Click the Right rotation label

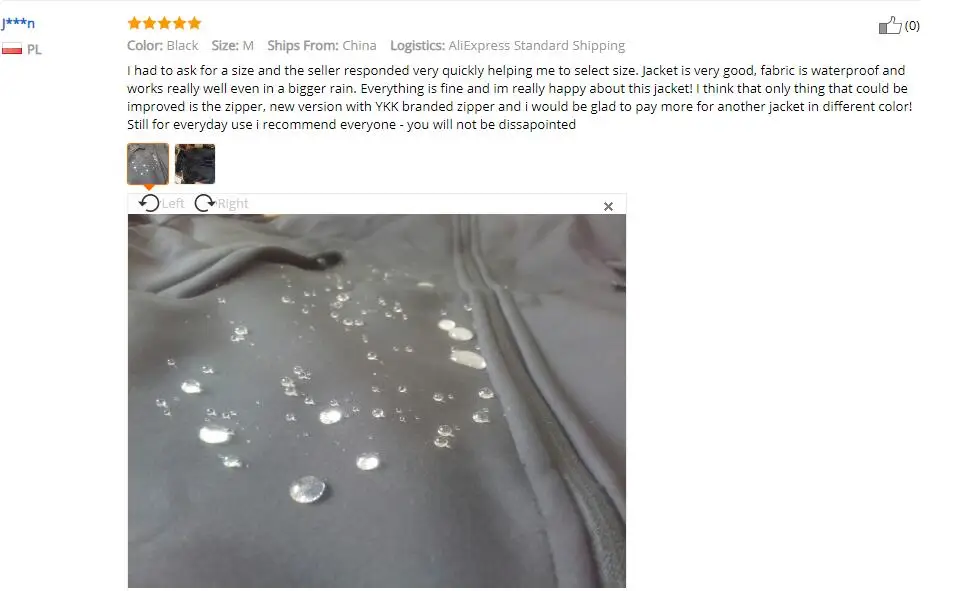(x=232, y=203)
